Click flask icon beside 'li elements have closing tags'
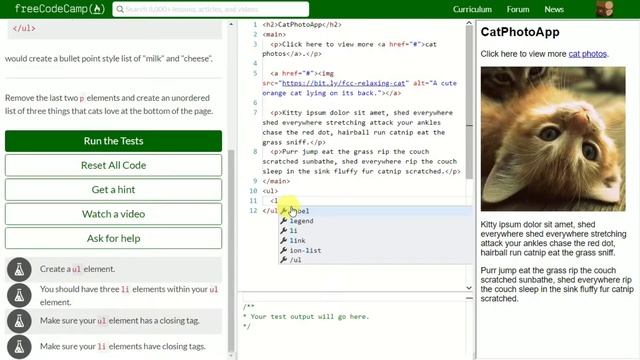 (19, 347)
